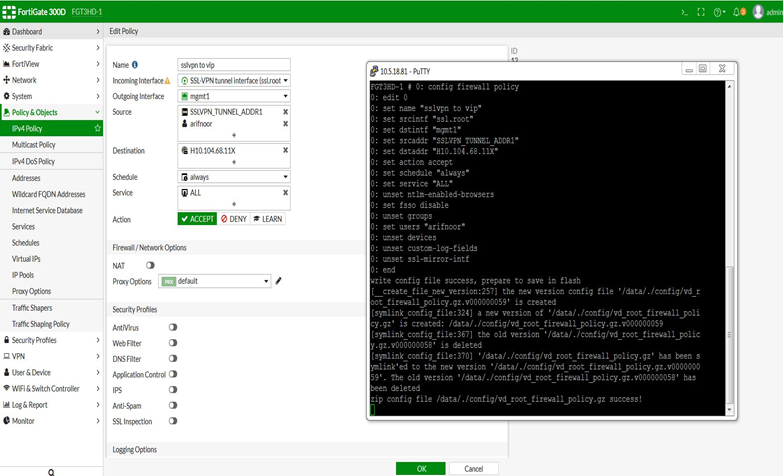Open the help question mark menu
This screenshot has height=476, width=783.
pyautogui.click(x=720, y=12)
